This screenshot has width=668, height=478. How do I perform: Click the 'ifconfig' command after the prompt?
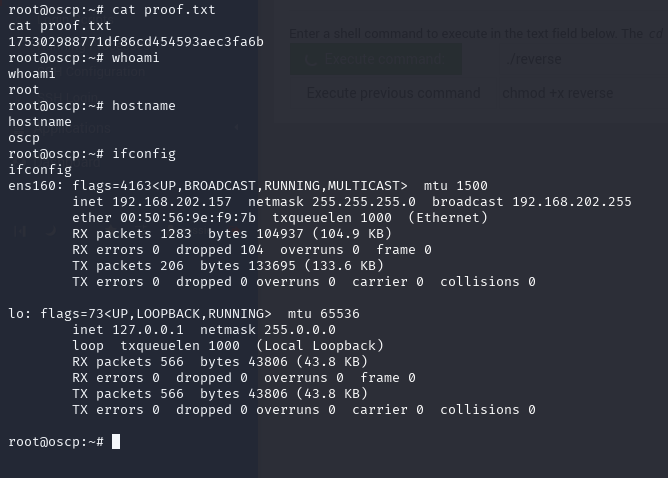pyautogui.click(x=144, y=154)
